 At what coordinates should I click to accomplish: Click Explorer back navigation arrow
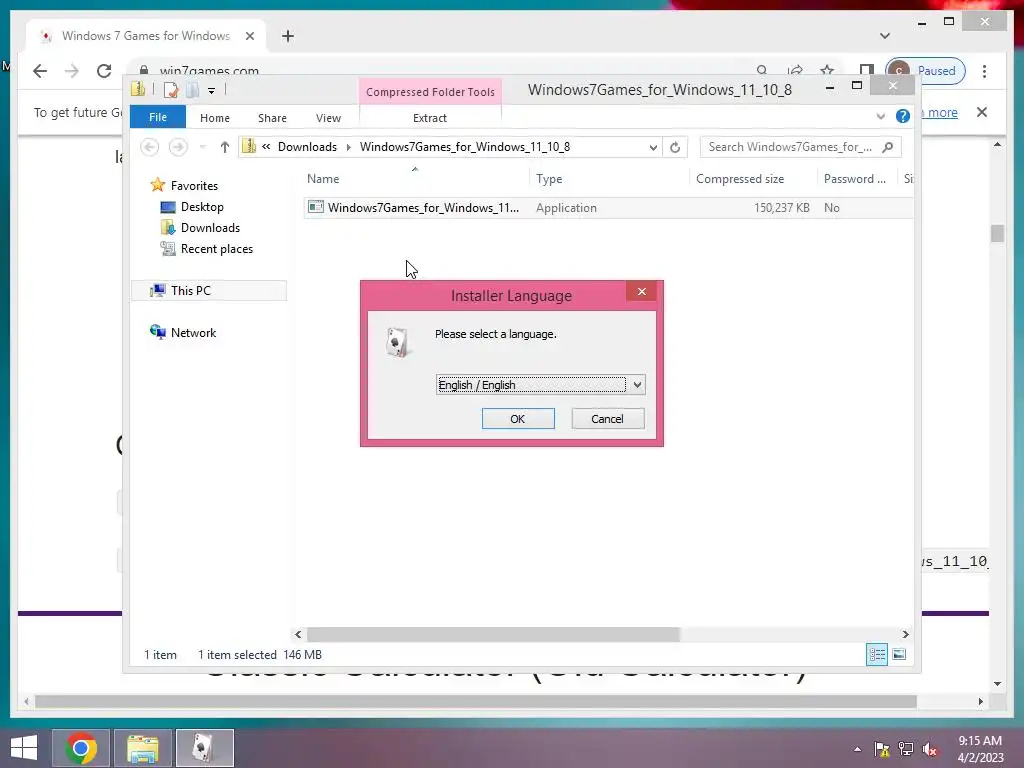(x=150, y=147)
